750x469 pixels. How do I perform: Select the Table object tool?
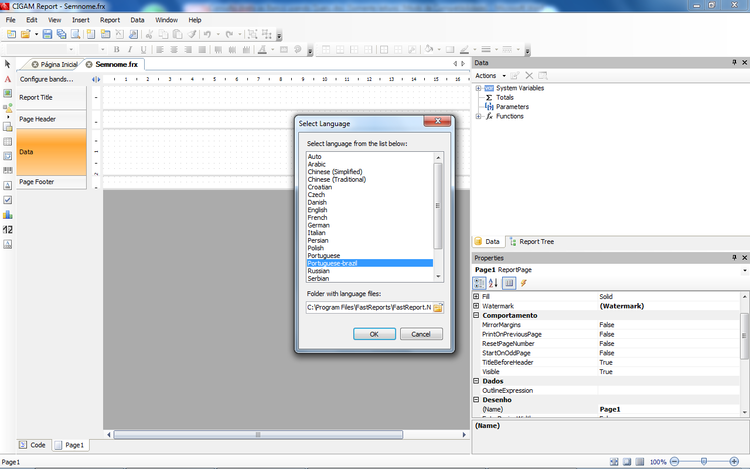pyautogui.click(x=8, y=142)
